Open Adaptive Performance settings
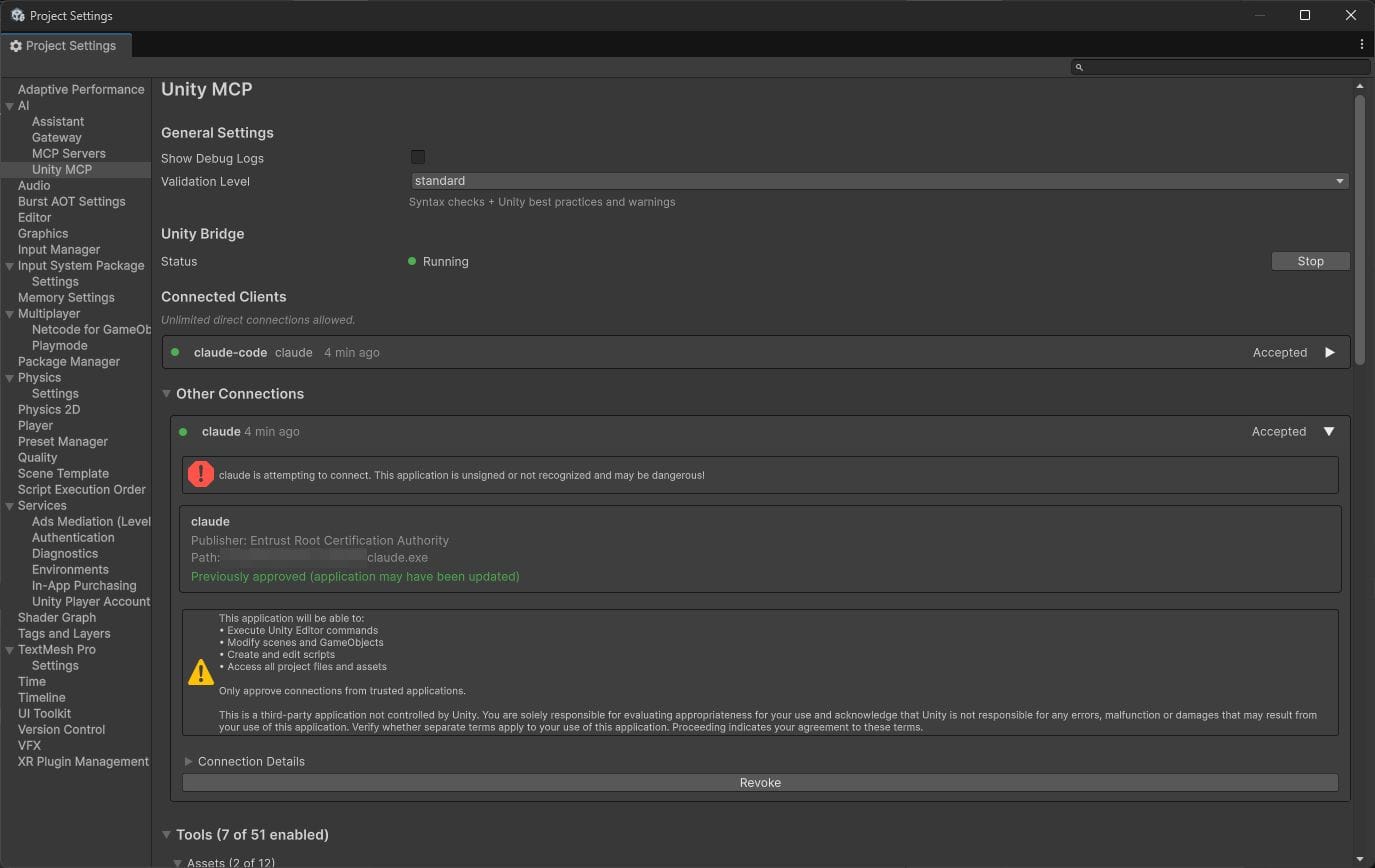 pyautogui.click(x=81, y=89)
